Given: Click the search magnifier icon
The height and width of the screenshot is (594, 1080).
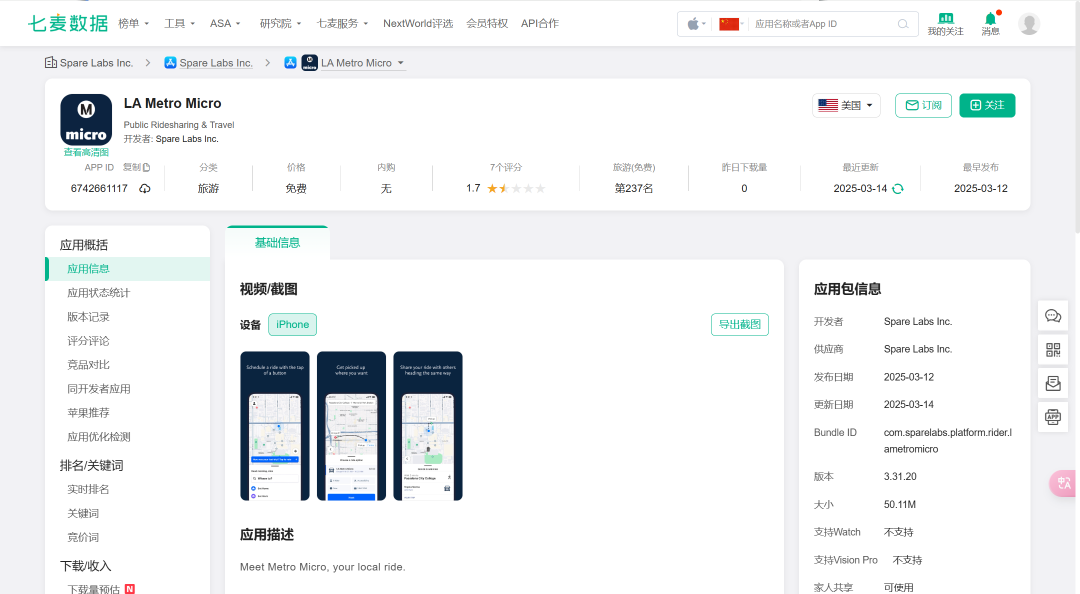Looking at the screenshot, I should (x=903, y=24).
